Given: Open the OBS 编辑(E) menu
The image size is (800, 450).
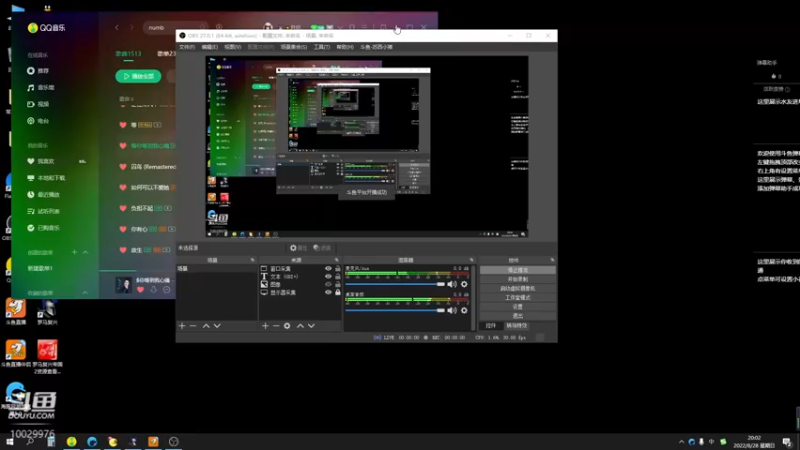Looking at the screenshot, I should (210, 47).
